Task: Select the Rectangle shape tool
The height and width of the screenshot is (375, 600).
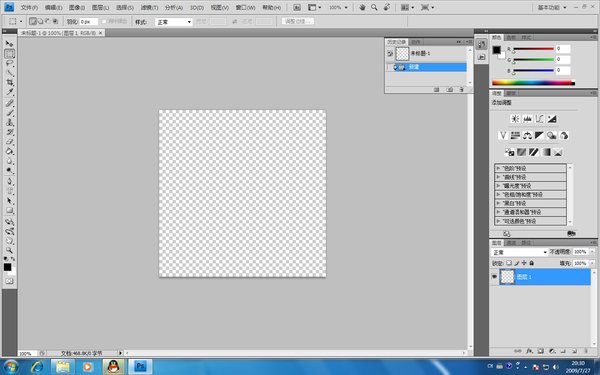Action: (10, 211)
